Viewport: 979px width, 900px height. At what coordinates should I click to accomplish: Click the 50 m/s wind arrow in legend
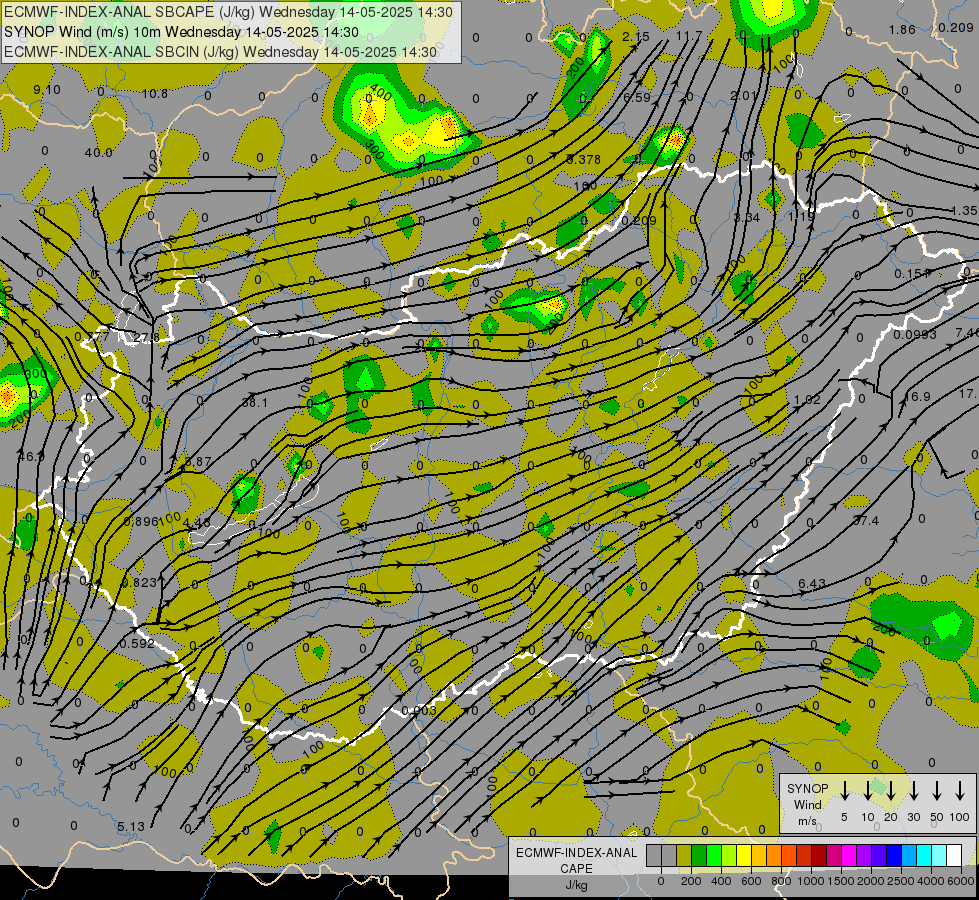937,791
